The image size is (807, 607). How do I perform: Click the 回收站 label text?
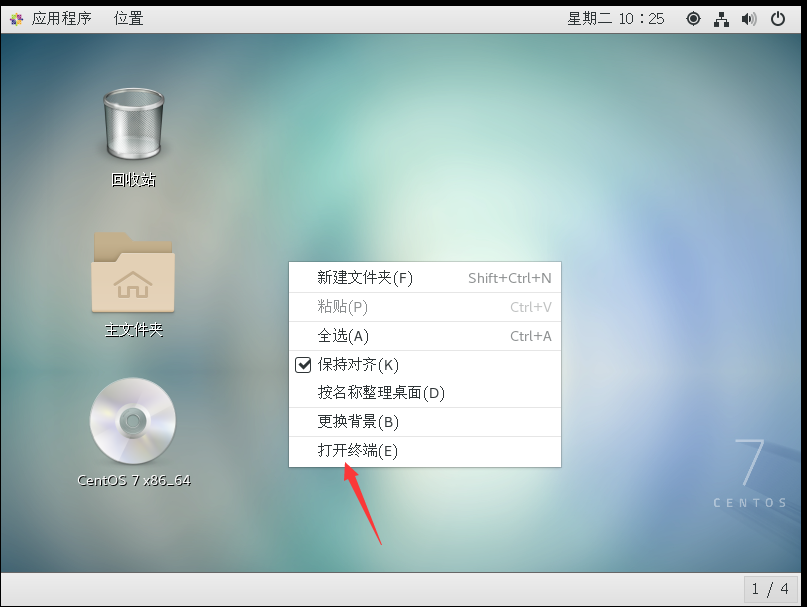coord(133,180)
